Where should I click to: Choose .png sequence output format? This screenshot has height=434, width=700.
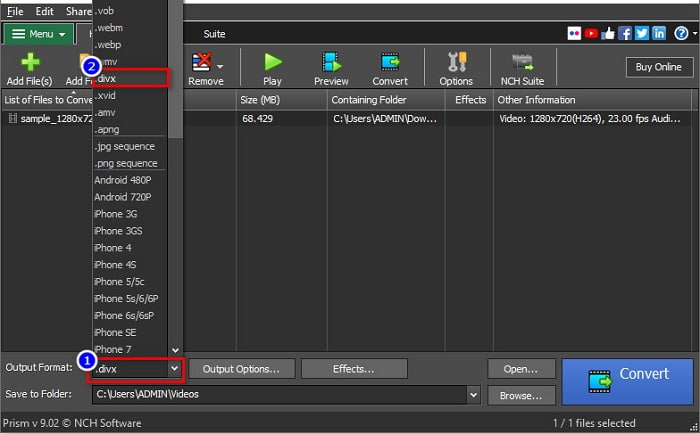pyautogui.click(x=130, y=163)
